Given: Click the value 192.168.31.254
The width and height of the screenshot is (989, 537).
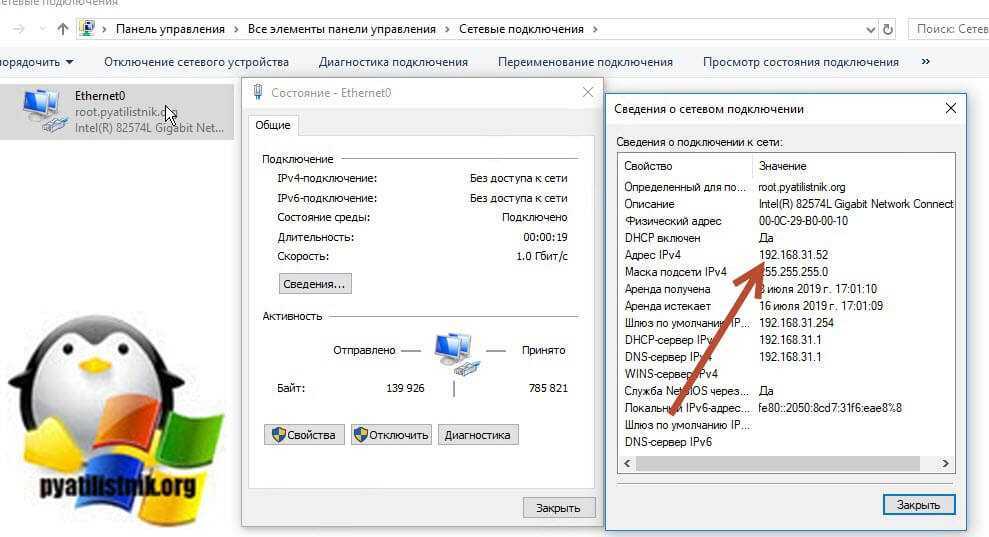Looking at the screenshot, I should (x=796, y=323).
